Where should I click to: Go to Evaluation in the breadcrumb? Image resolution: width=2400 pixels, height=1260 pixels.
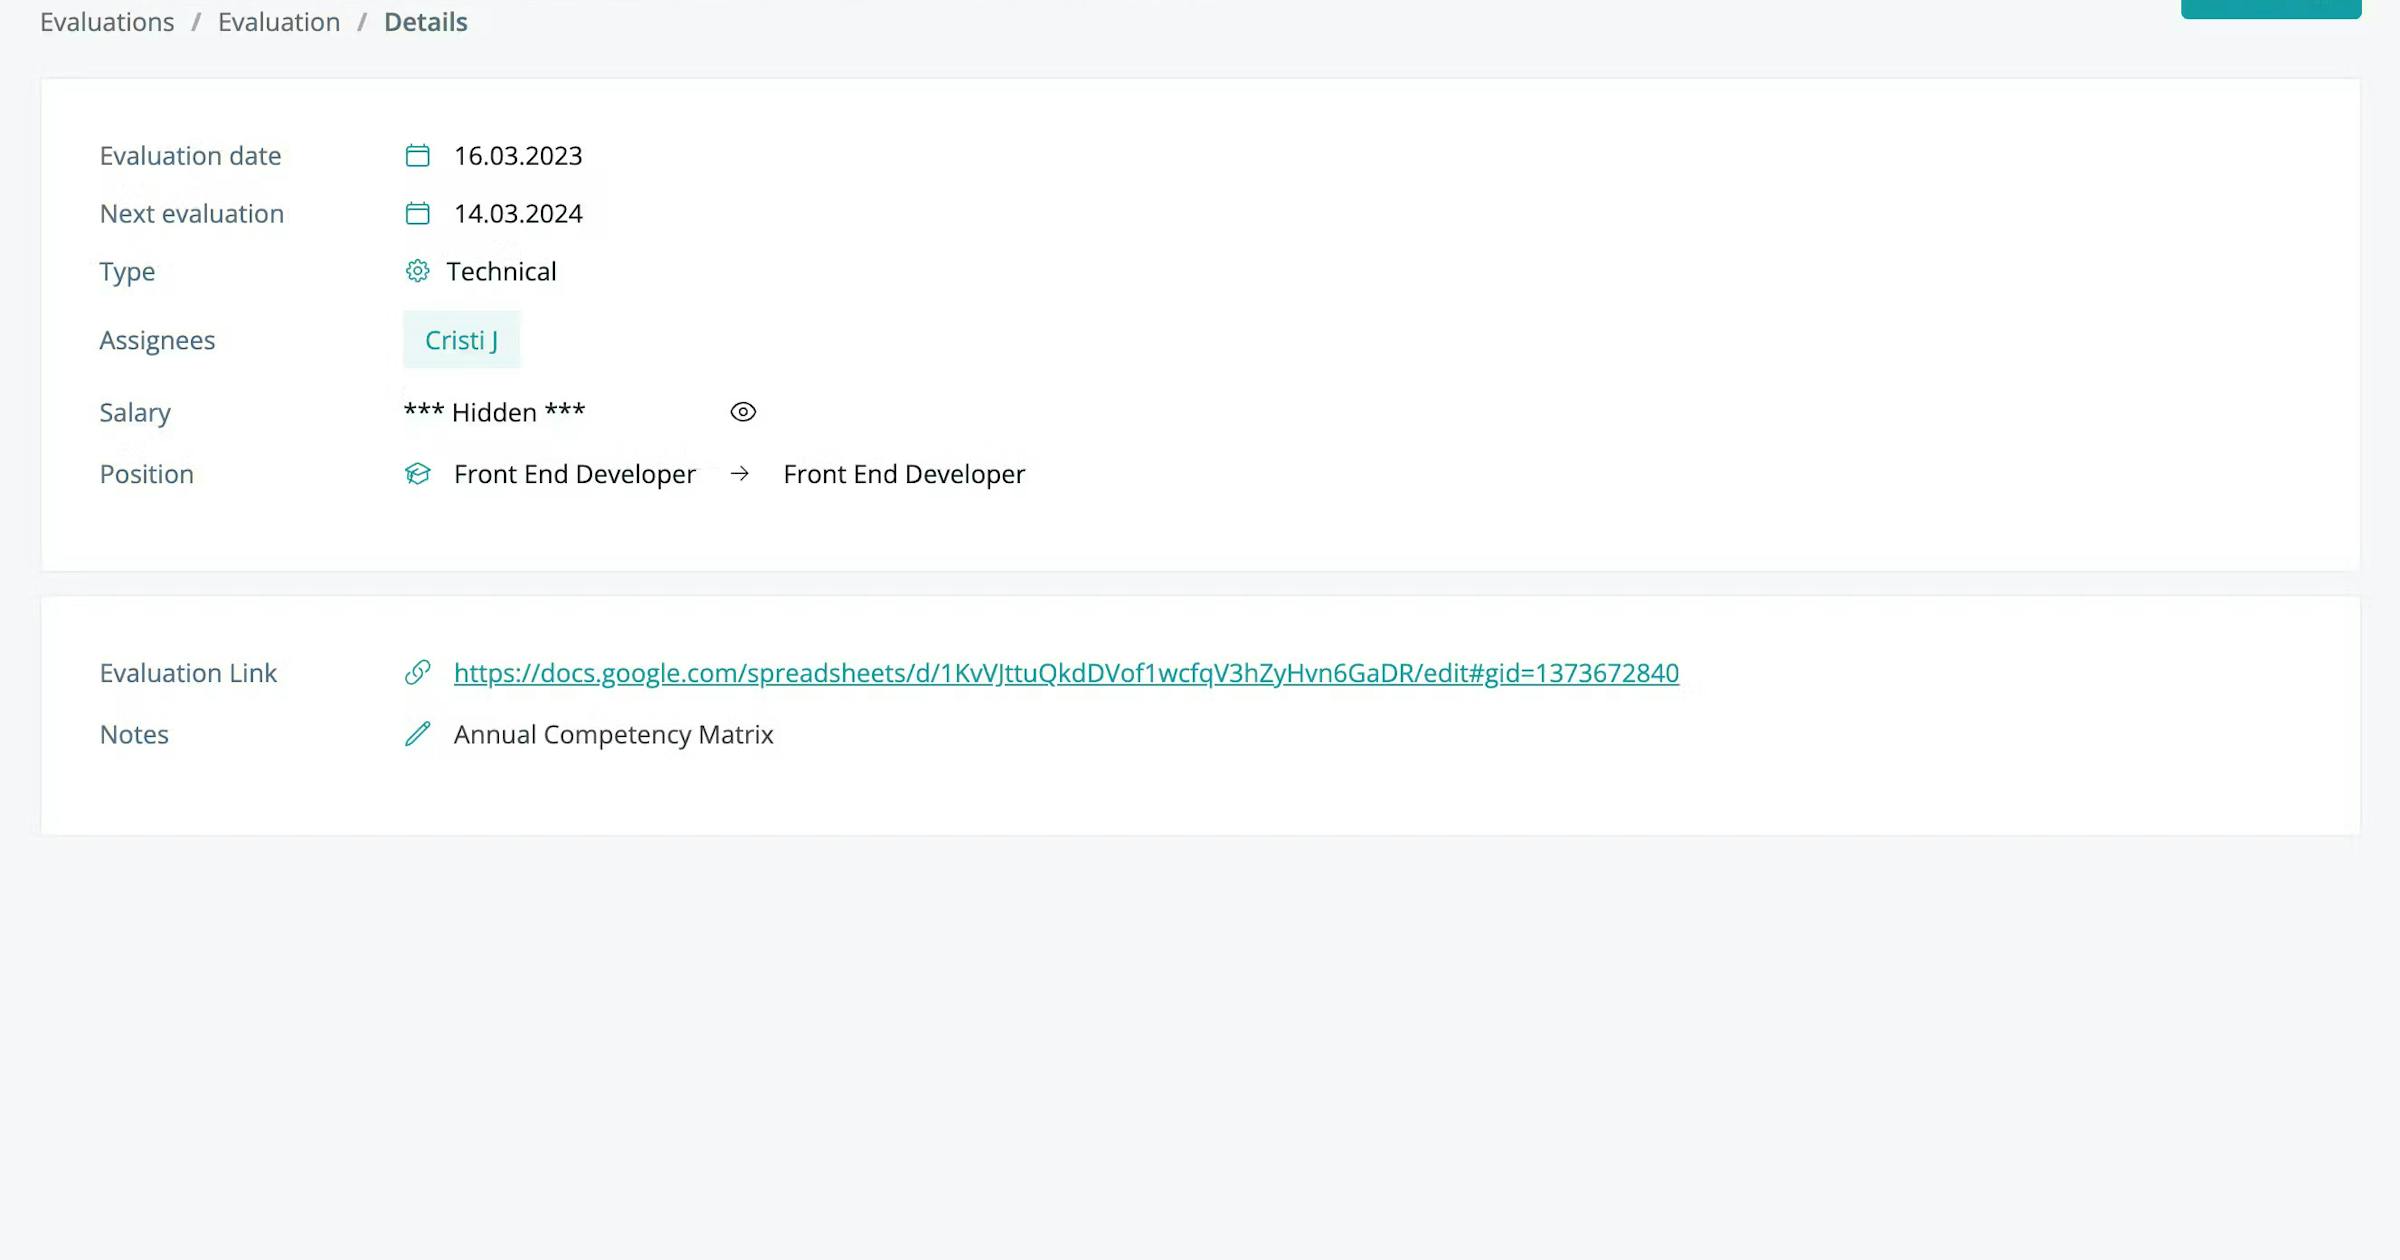(279, 22)
